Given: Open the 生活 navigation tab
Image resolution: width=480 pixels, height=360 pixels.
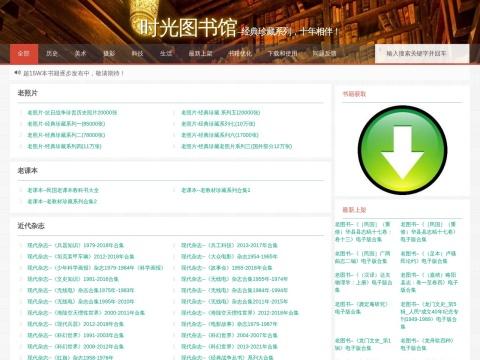Looking at the screenshot, I should [166, 53].
